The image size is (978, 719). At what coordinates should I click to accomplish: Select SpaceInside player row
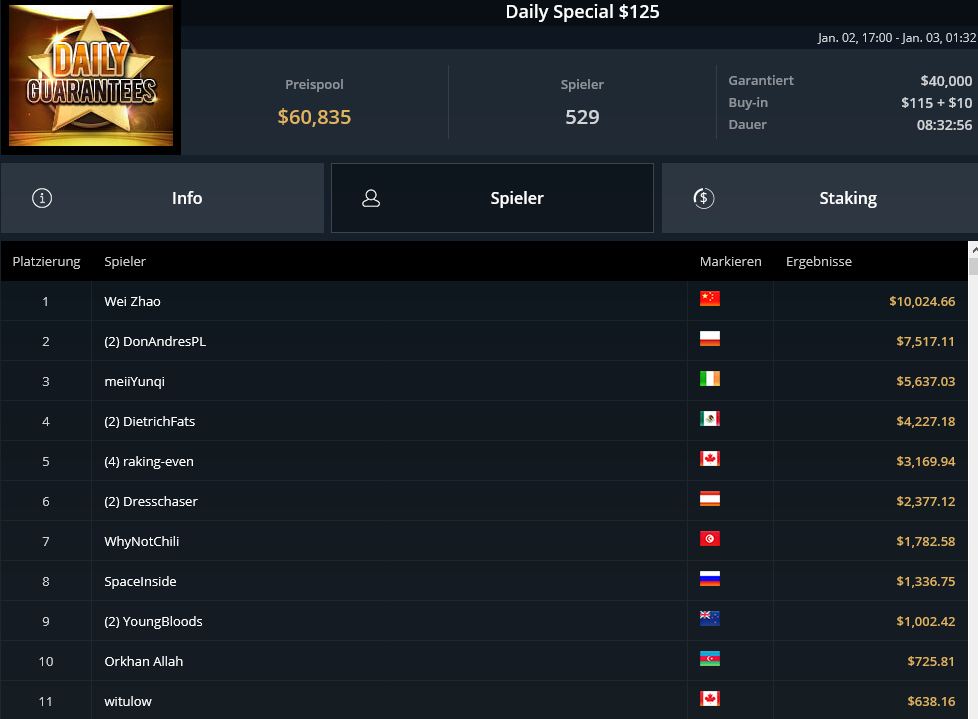coord(484,581)
